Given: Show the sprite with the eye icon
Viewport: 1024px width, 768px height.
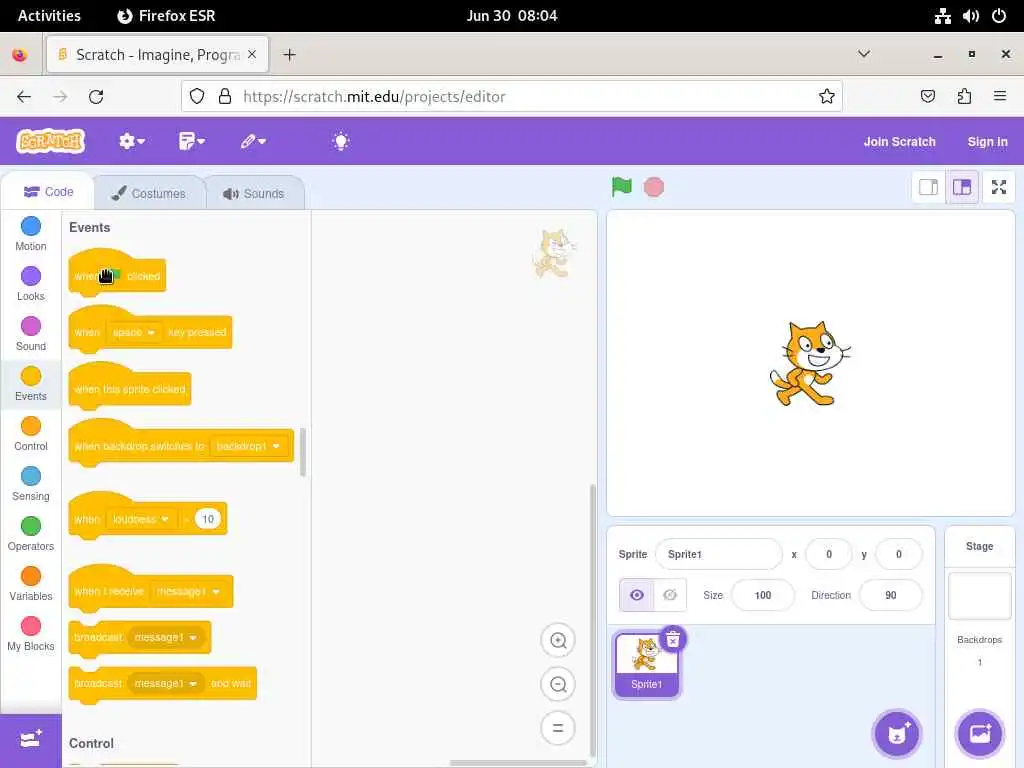Looking at the screenshot, I should 637,595.
